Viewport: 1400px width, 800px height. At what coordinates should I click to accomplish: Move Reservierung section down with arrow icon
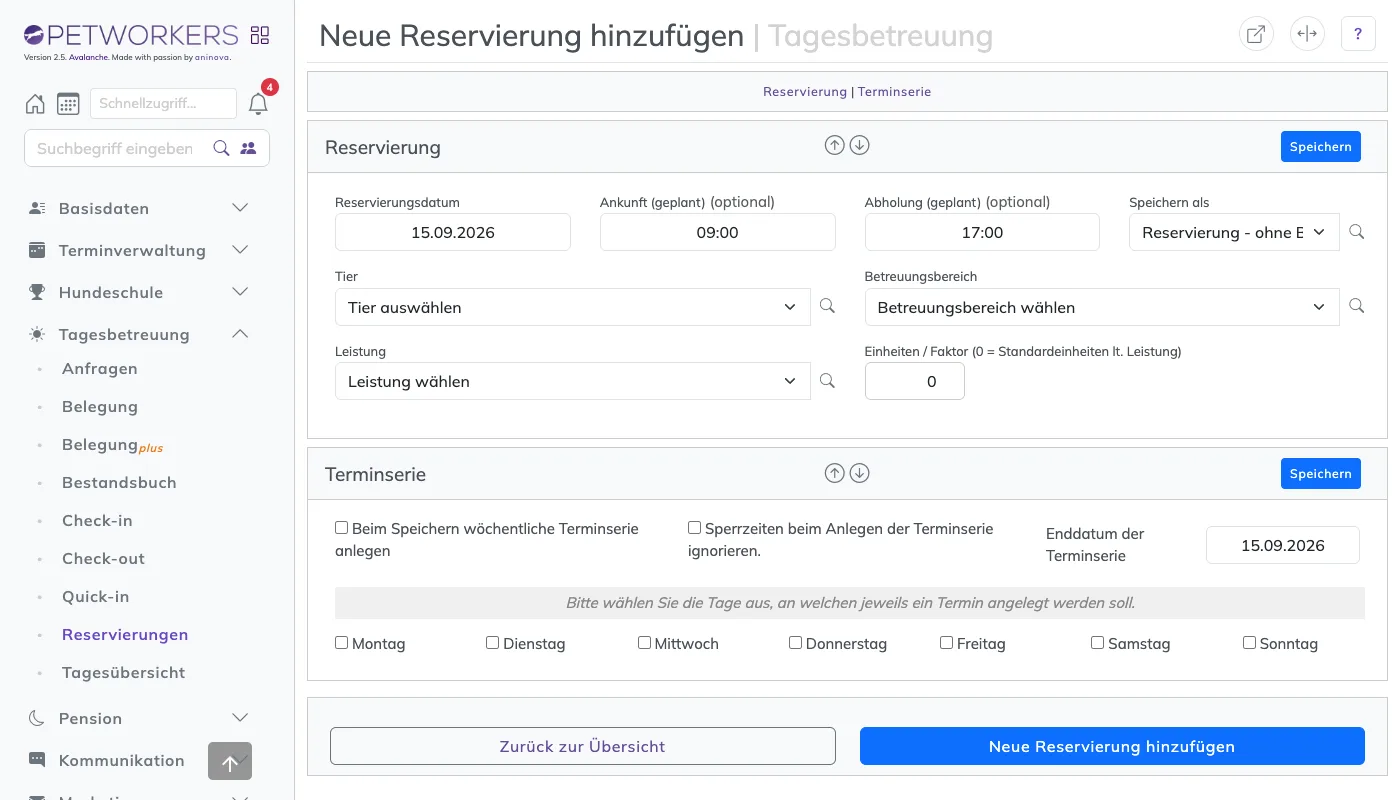tap(859, 145)
